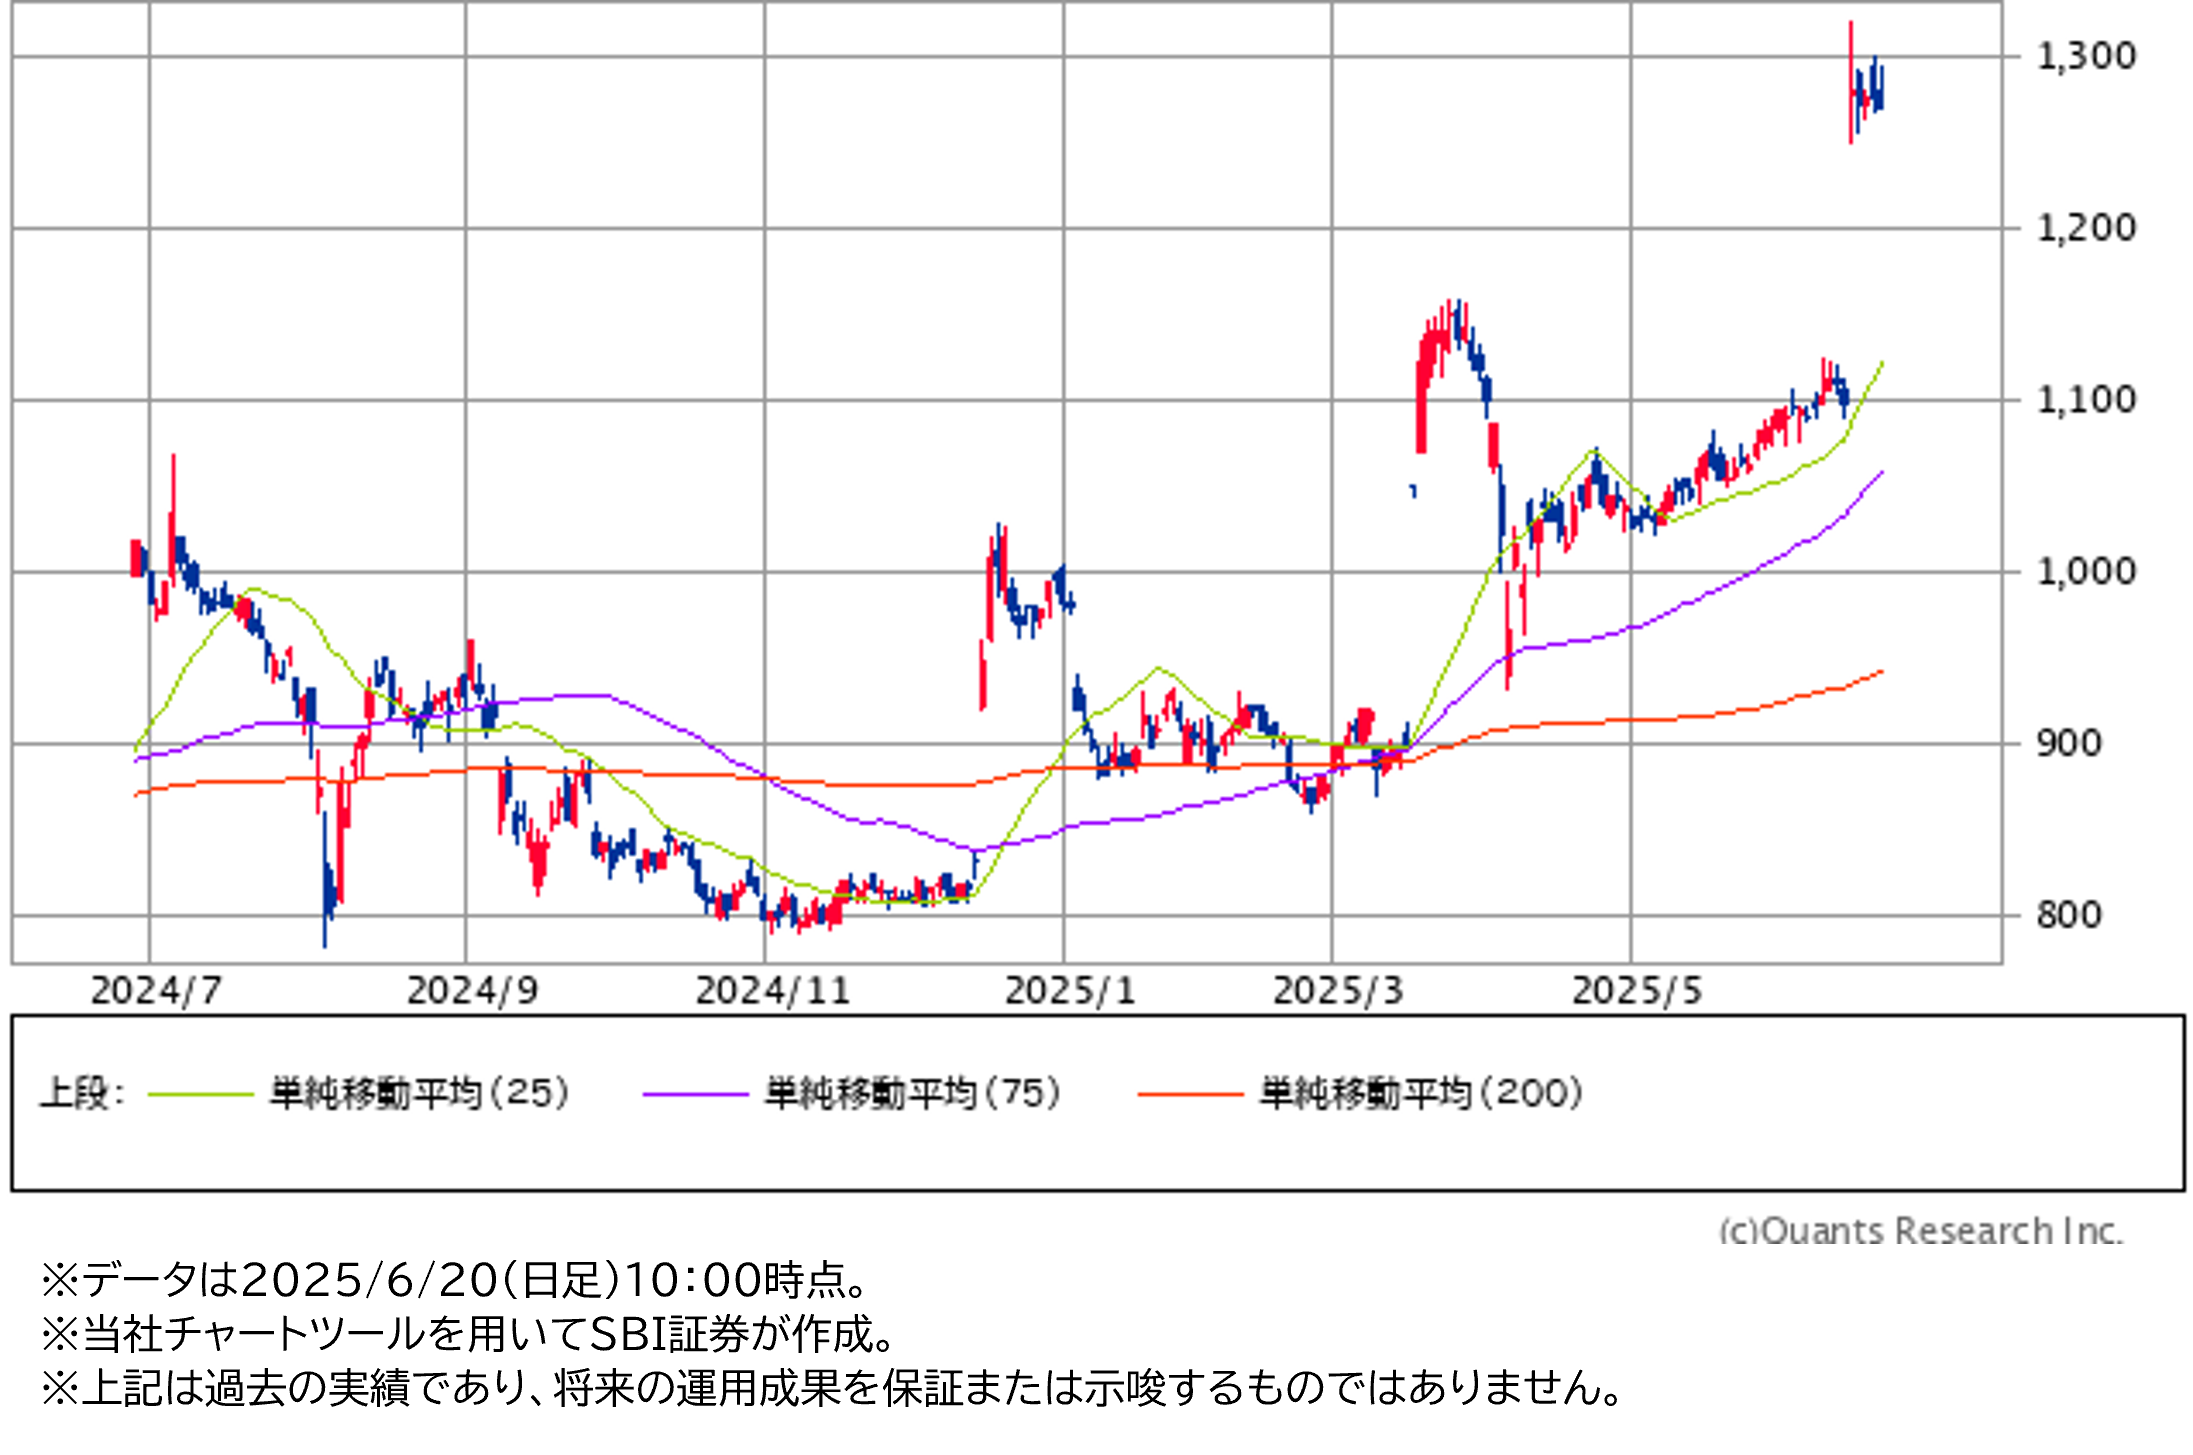Click the 2025/3 date label
This screenshot has height=1455, width=2193.
[1338, 991]
